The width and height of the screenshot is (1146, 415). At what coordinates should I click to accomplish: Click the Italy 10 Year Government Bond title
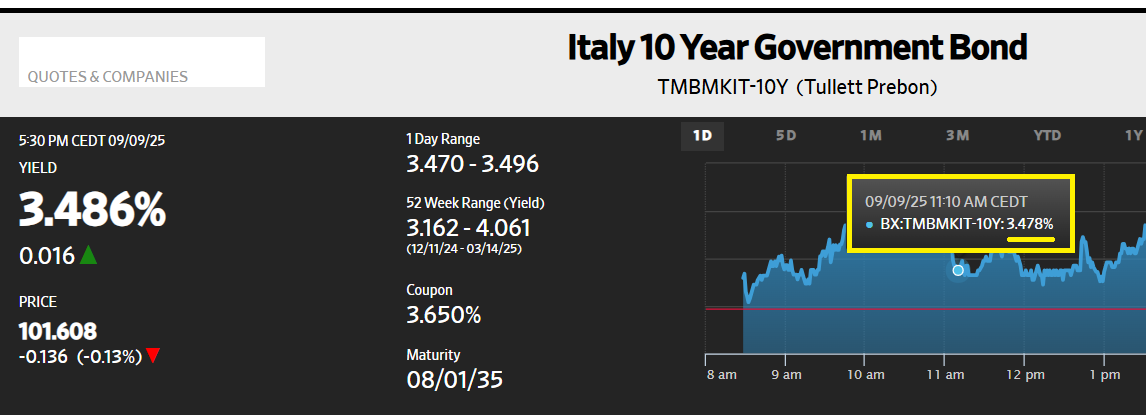coord(797,47)
